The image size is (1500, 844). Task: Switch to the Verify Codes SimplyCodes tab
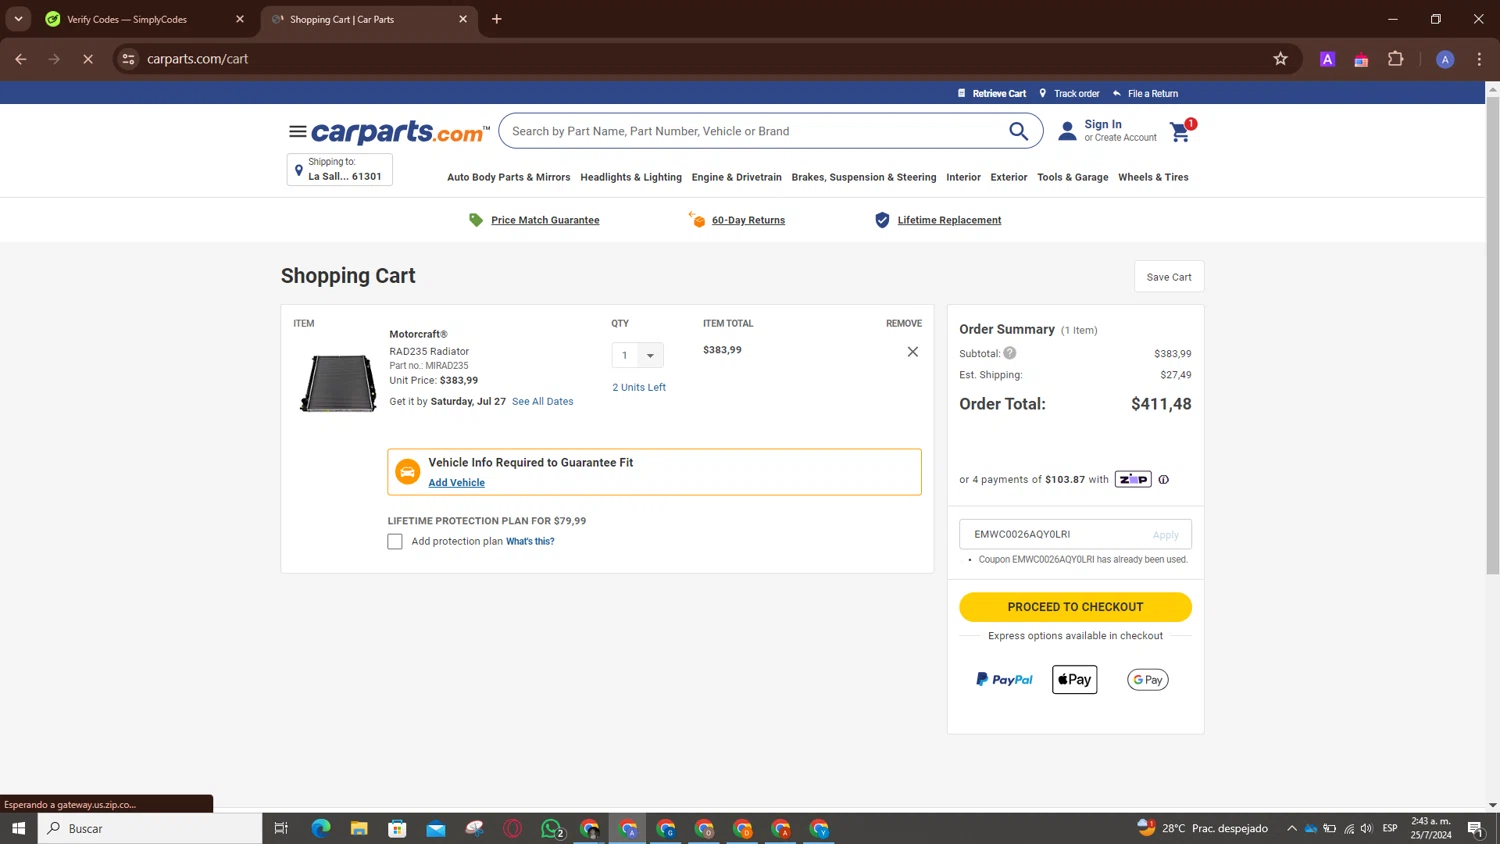pos(140,19)
